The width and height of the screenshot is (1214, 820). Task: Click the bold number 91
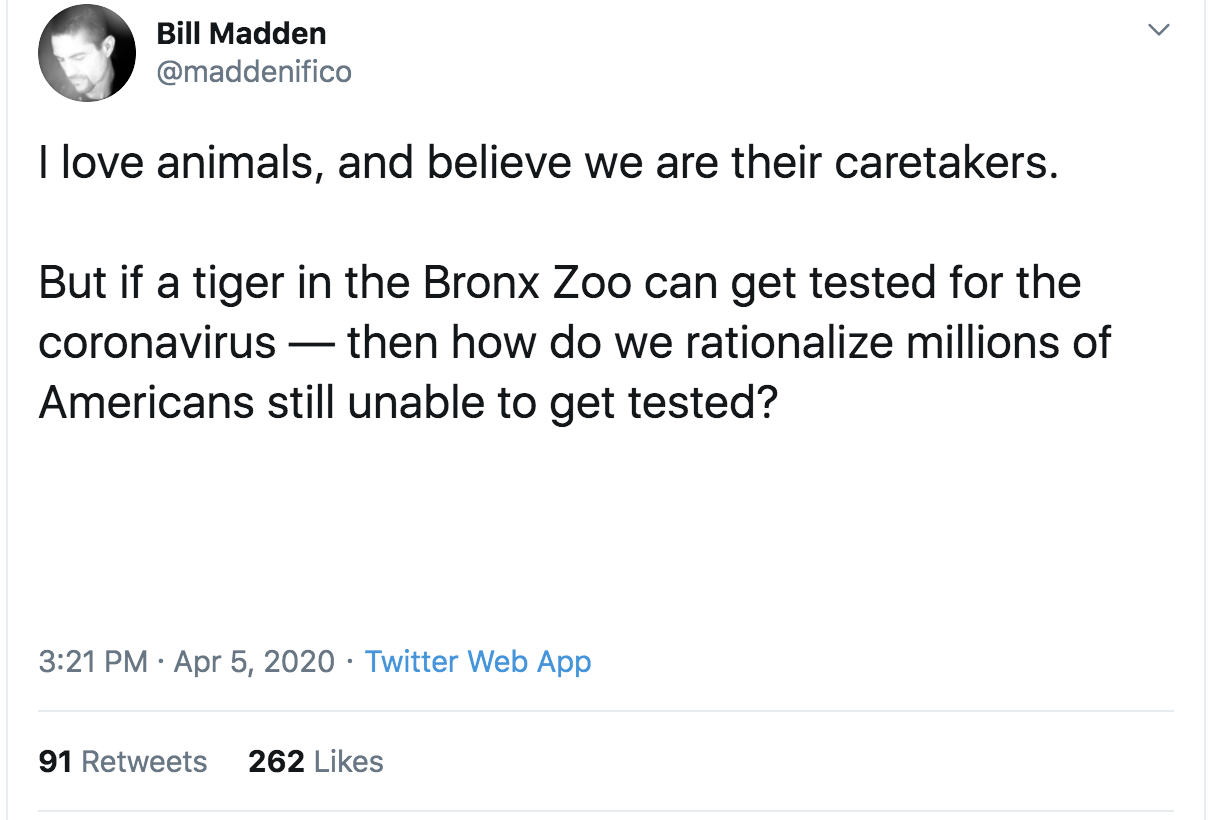click(x=55, y=761)
